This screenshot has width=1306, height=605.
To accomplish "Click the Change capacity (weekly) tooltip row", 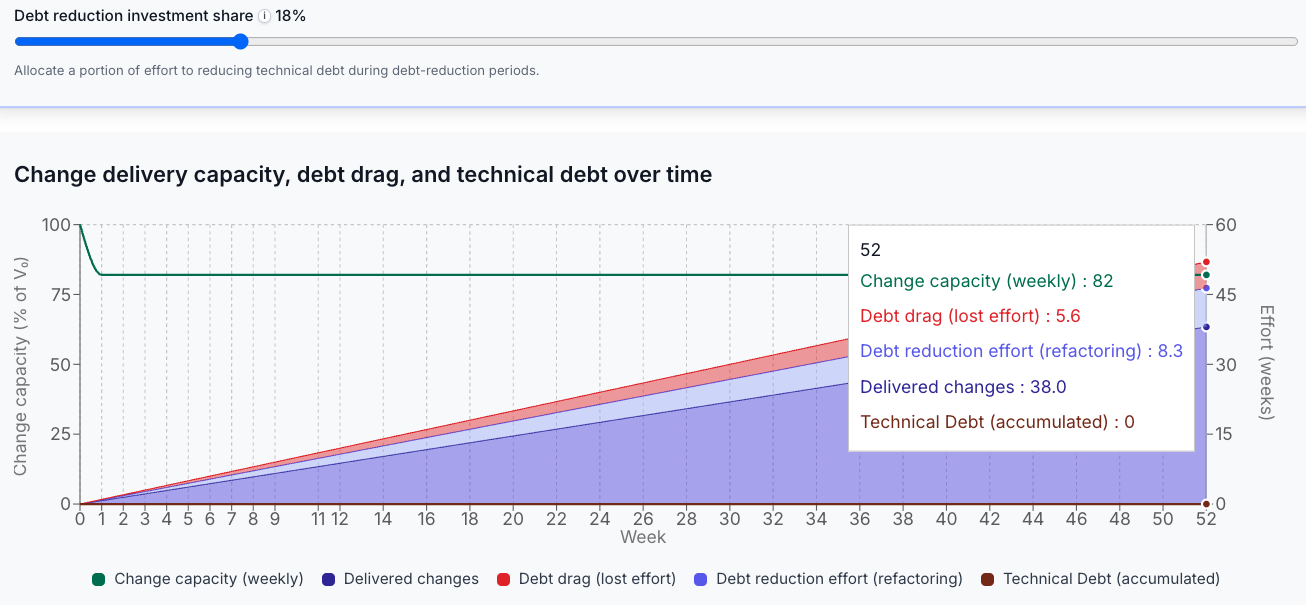I will tap(985, 281).
